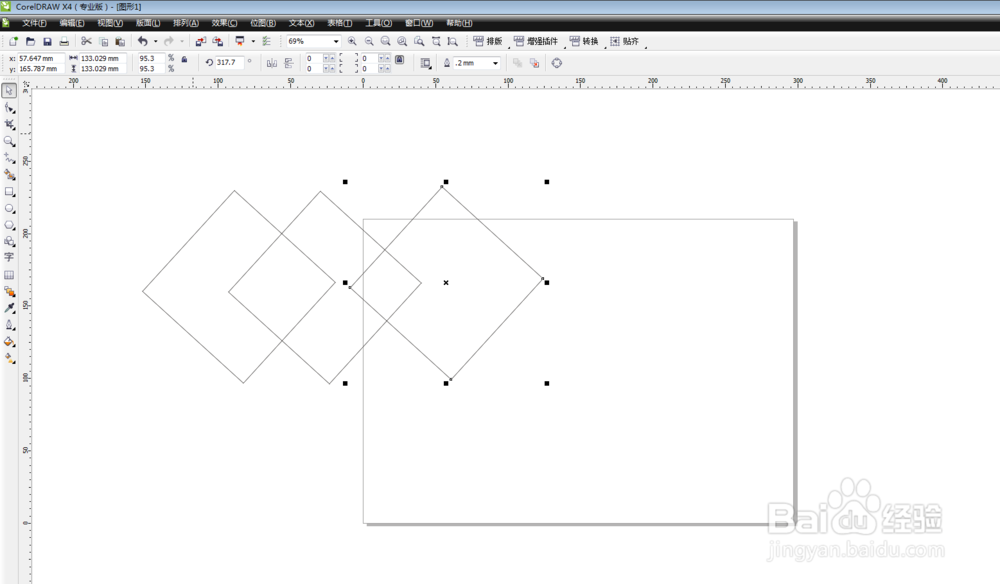Image resolution: width=1000 pixels, height=584 pixels.
Task: Open the 文件(F) menu
Action: [x=34, y=23]
